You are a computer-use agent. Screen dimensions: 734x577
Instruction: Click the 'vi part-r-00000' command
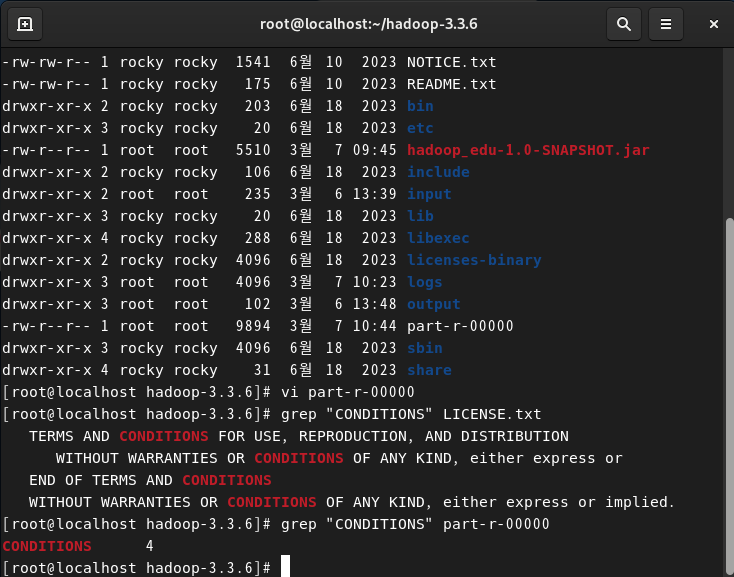click(x=347, y=392)
